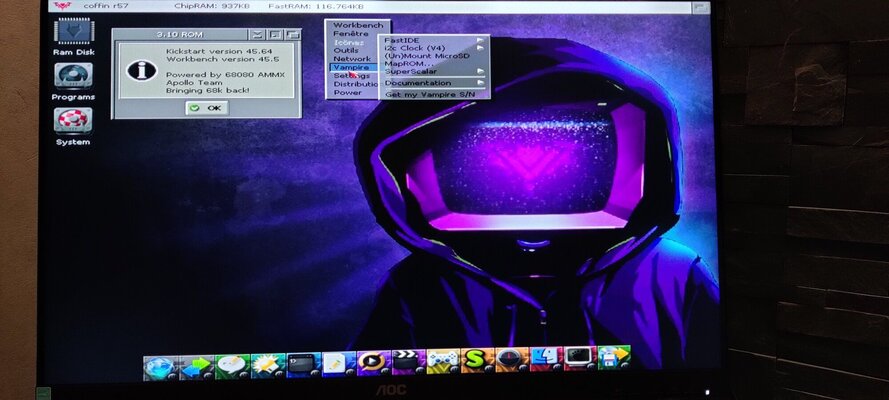Open the chat bubble dock icon
The height and width of the screenshot is (400, 889).
[231, 364]
